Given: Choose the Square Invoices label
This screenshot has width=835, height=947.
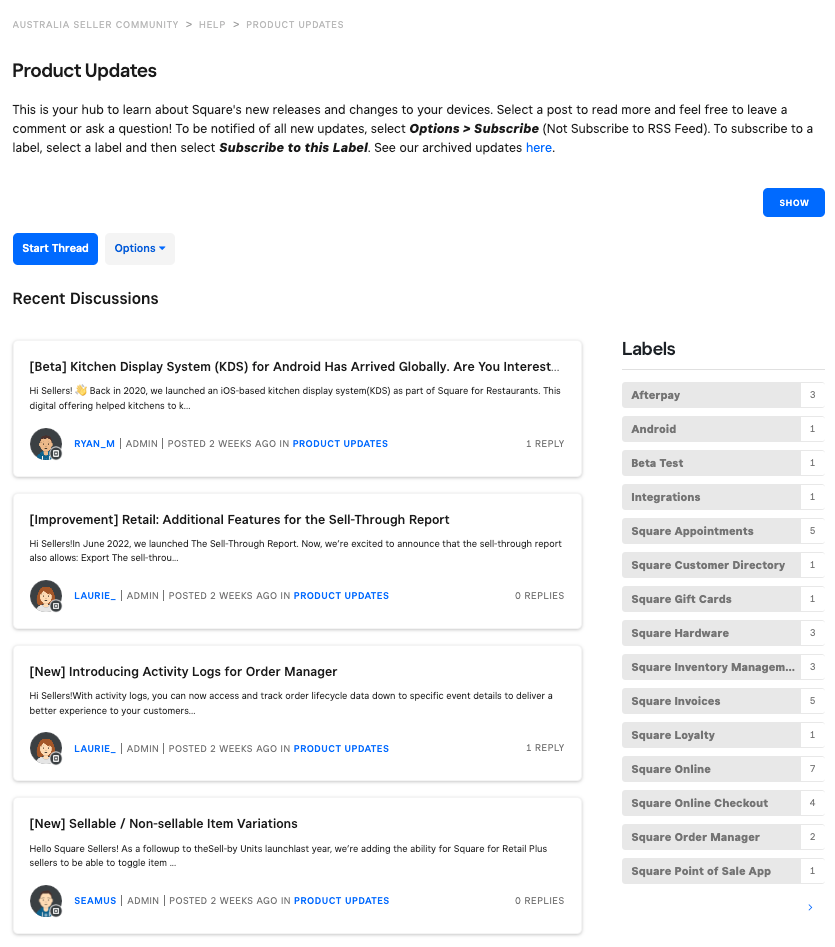Looking at the screenshot, I should point(676,701).
